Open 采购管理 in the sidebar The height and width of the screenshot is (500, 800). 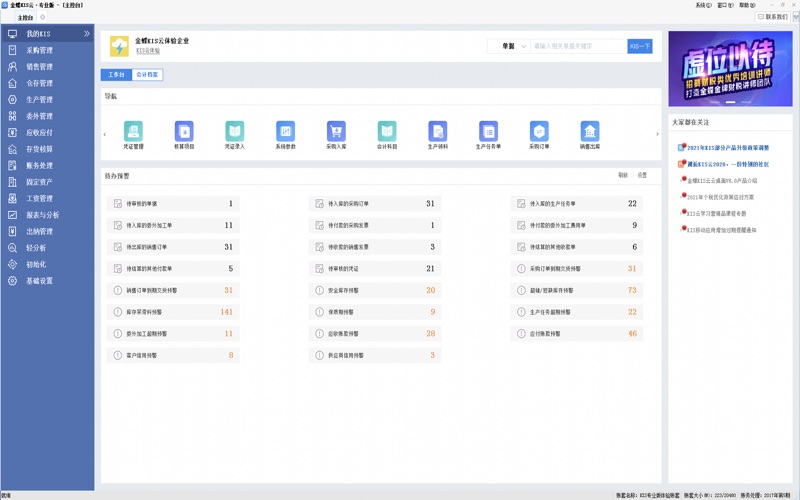39,50
